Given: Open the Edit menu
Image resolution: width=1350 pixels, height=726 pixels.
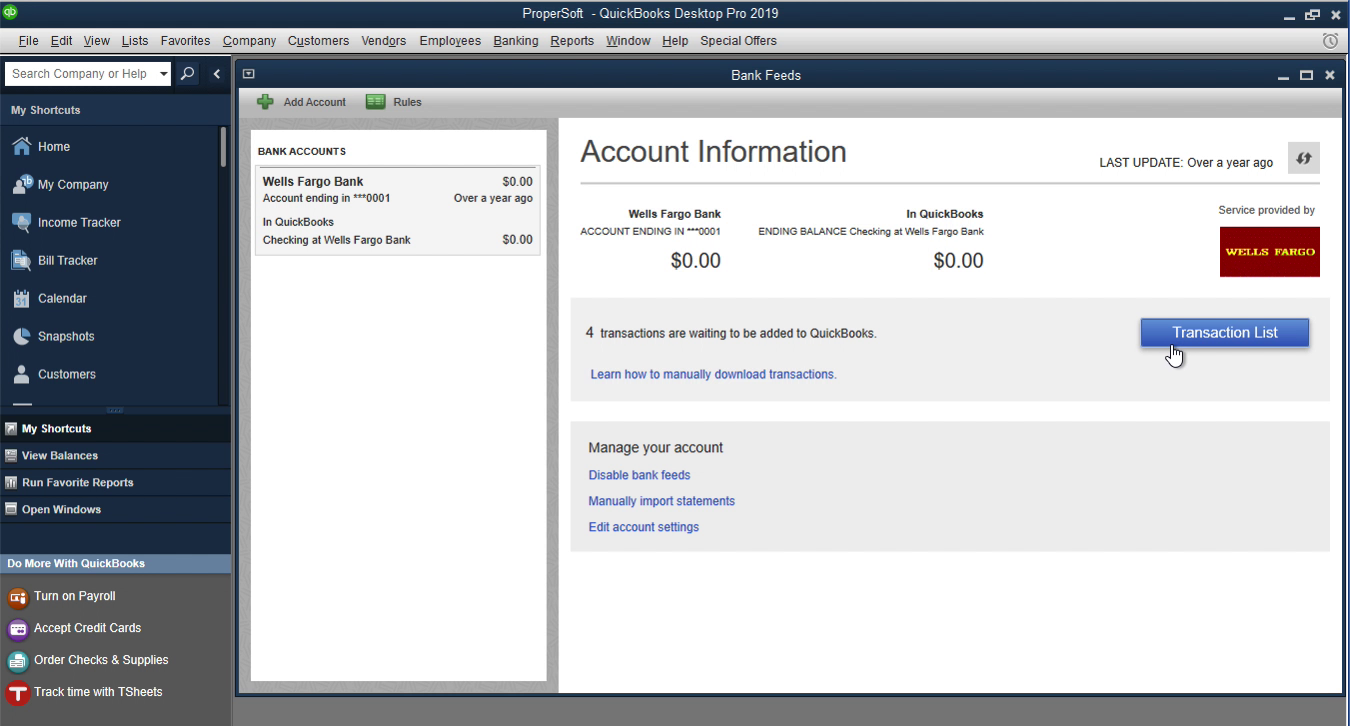Looking at the screenshot, I should point(61,41).
